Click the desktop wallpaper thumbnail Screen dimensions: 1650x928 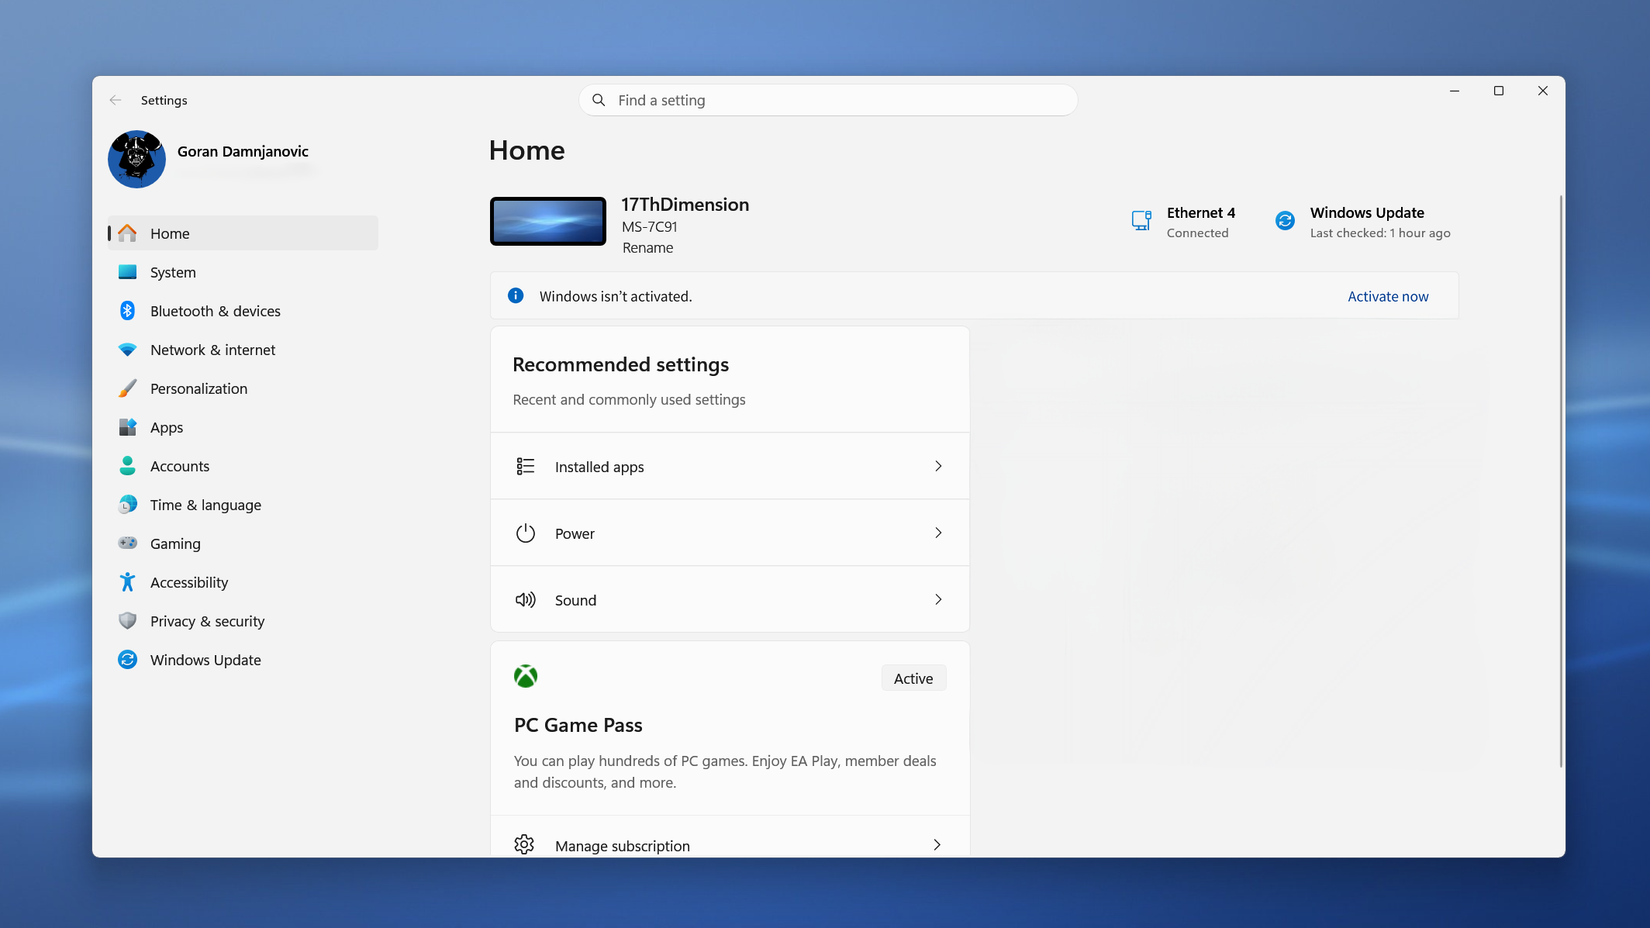click(x=548, y=221)
